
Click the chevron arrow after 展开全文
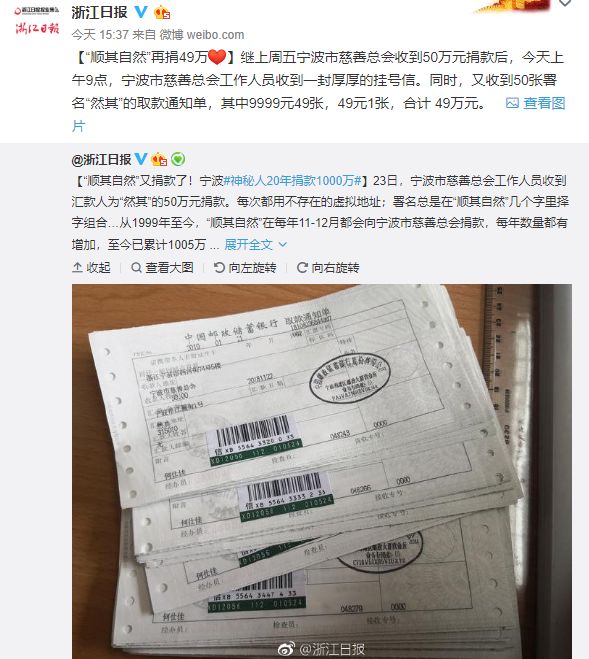tap(283, 244)
